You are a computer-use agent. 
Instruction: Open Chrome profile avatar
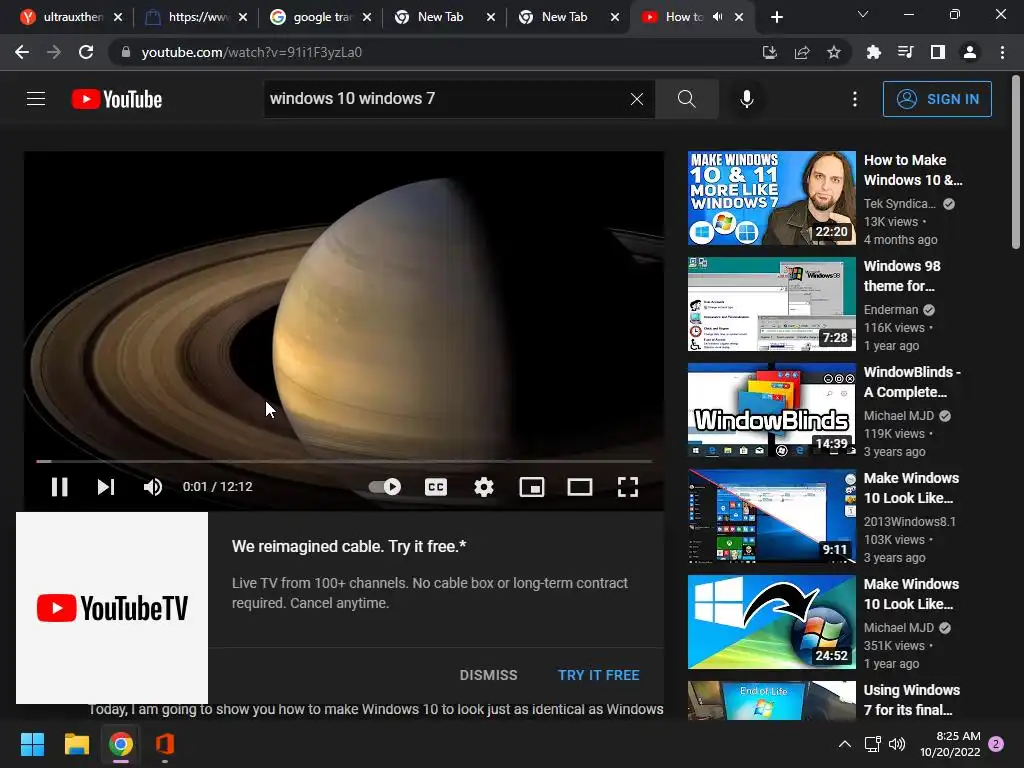tap(970, 52)
